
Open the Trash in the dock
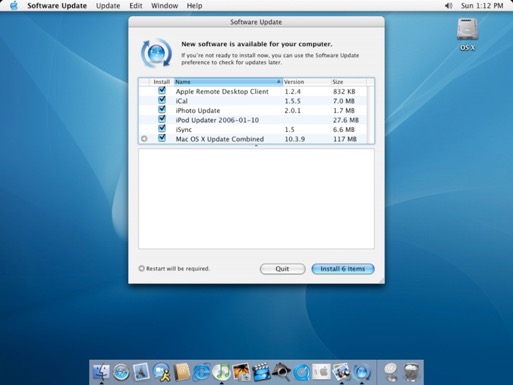coord(411,372)
